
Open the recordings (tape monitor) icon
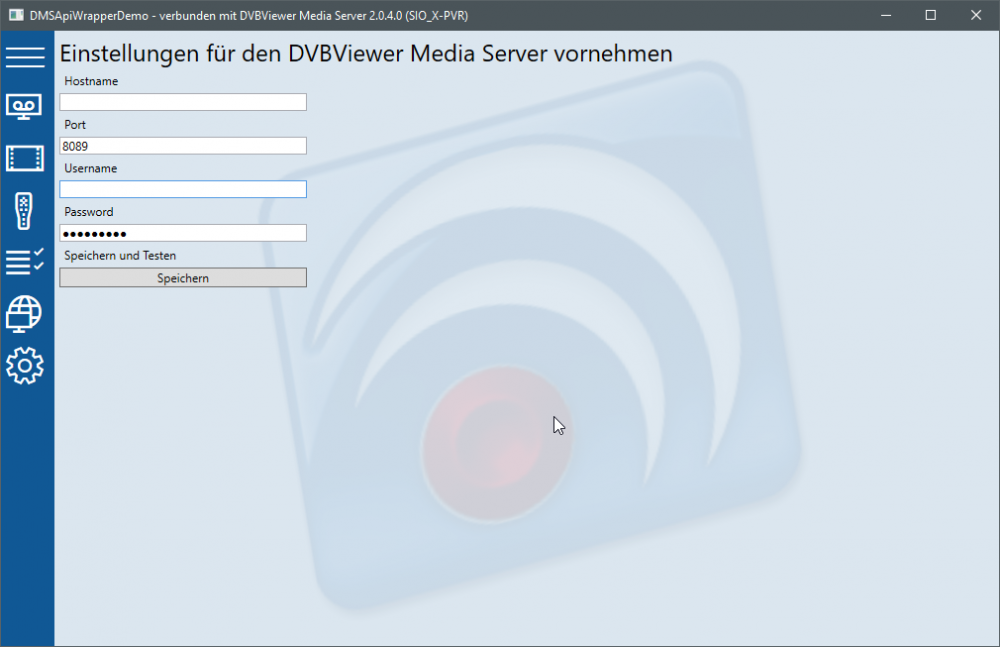coord(24,107)
